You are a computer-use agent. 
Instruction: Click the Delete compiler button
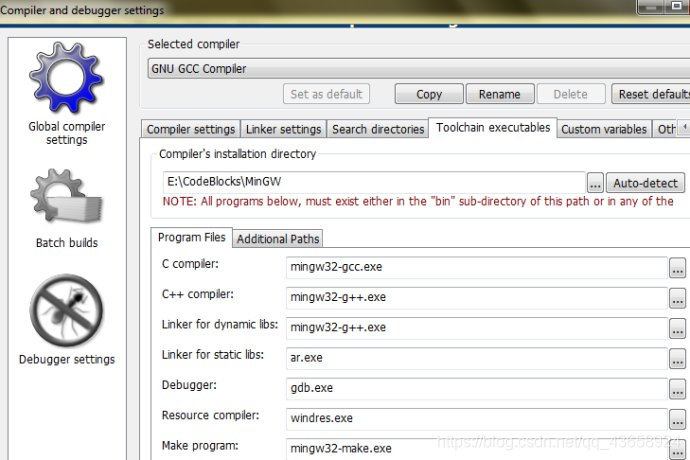[x=571, y=94]
